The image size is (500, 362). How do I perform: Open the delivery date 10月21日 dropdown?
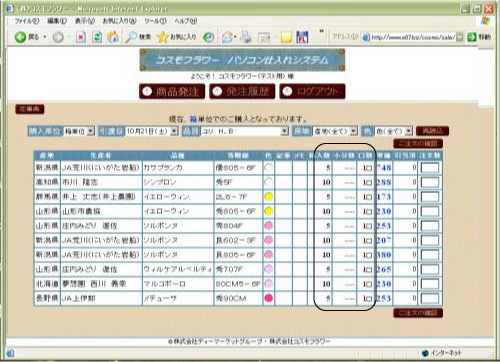tap(152, 131)
